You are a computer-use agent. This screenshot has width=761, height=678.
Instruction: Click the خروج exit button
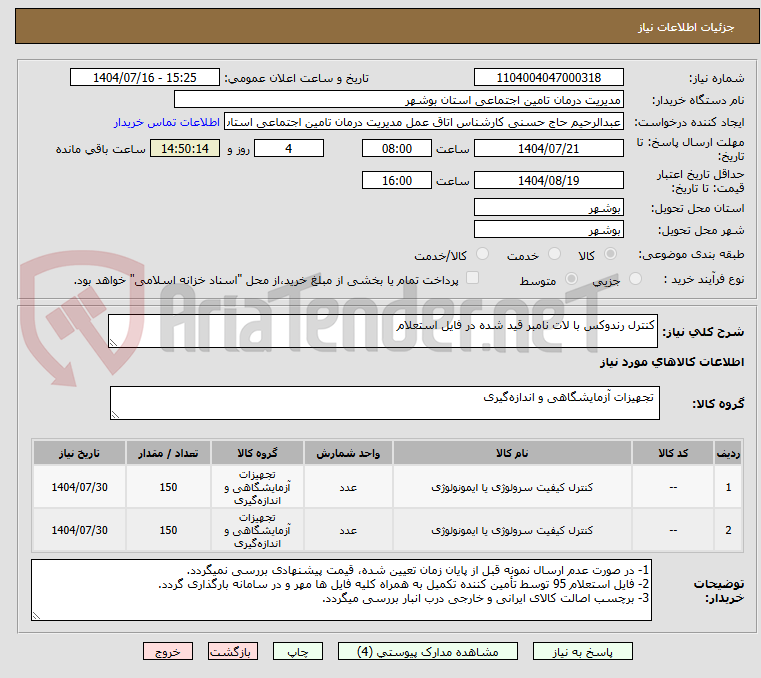pos(167,652)
